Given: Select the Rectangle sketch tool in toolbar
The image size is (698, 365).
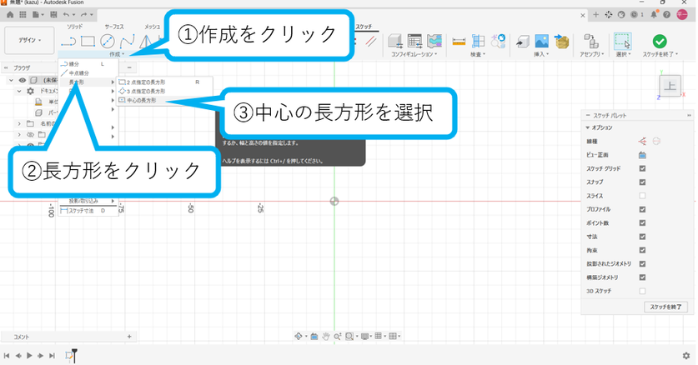Looking at the screenshot, I should click(88, 41).
